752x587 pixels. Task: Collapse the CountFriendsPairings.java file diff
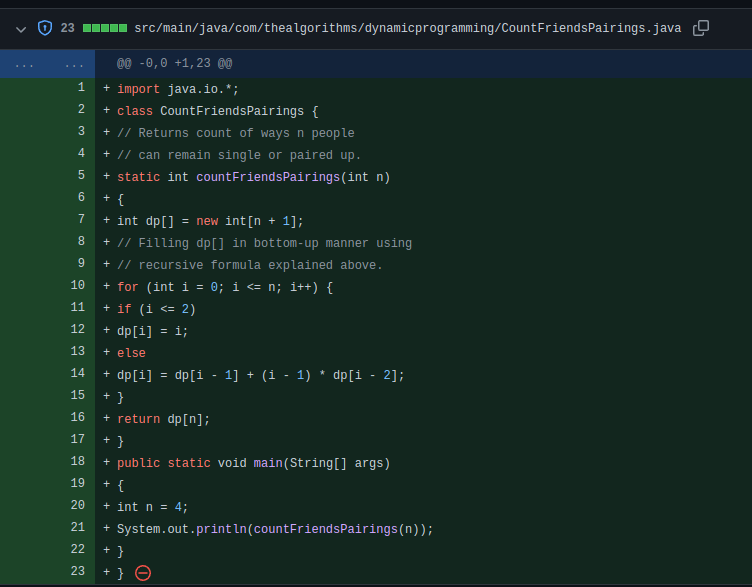click(x=21, y=29)
